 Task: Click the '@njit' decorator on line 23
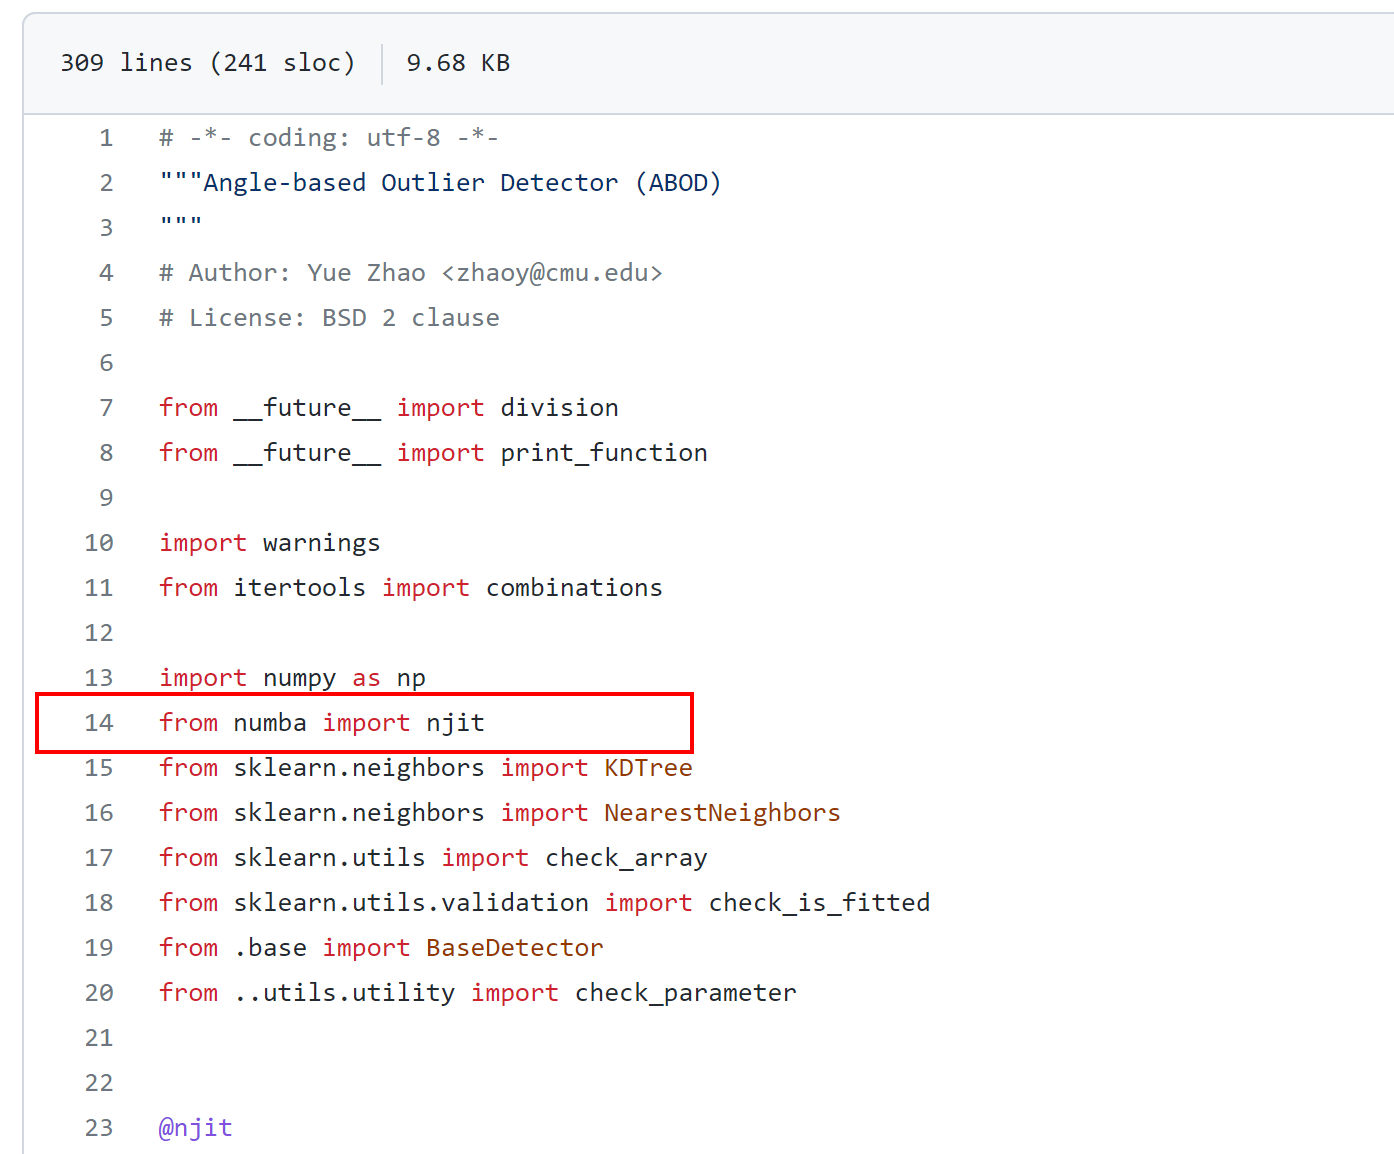(194, 1127)
